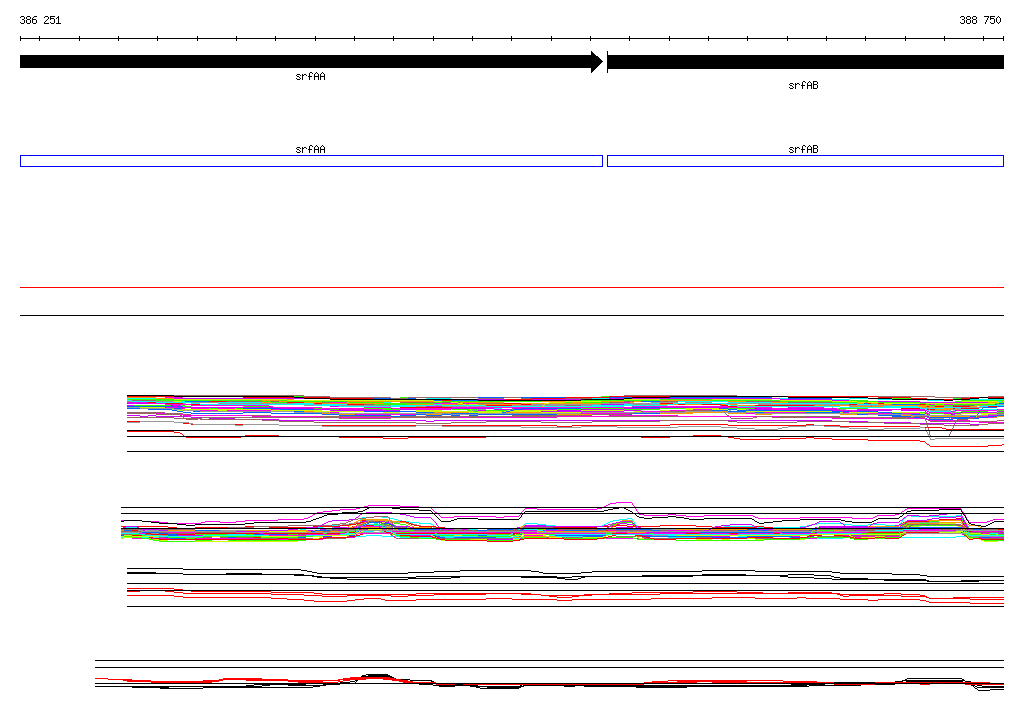Select srfAA text above the blue box
1024x714 pixels.
pyautogui.click(x=310, y=150)
